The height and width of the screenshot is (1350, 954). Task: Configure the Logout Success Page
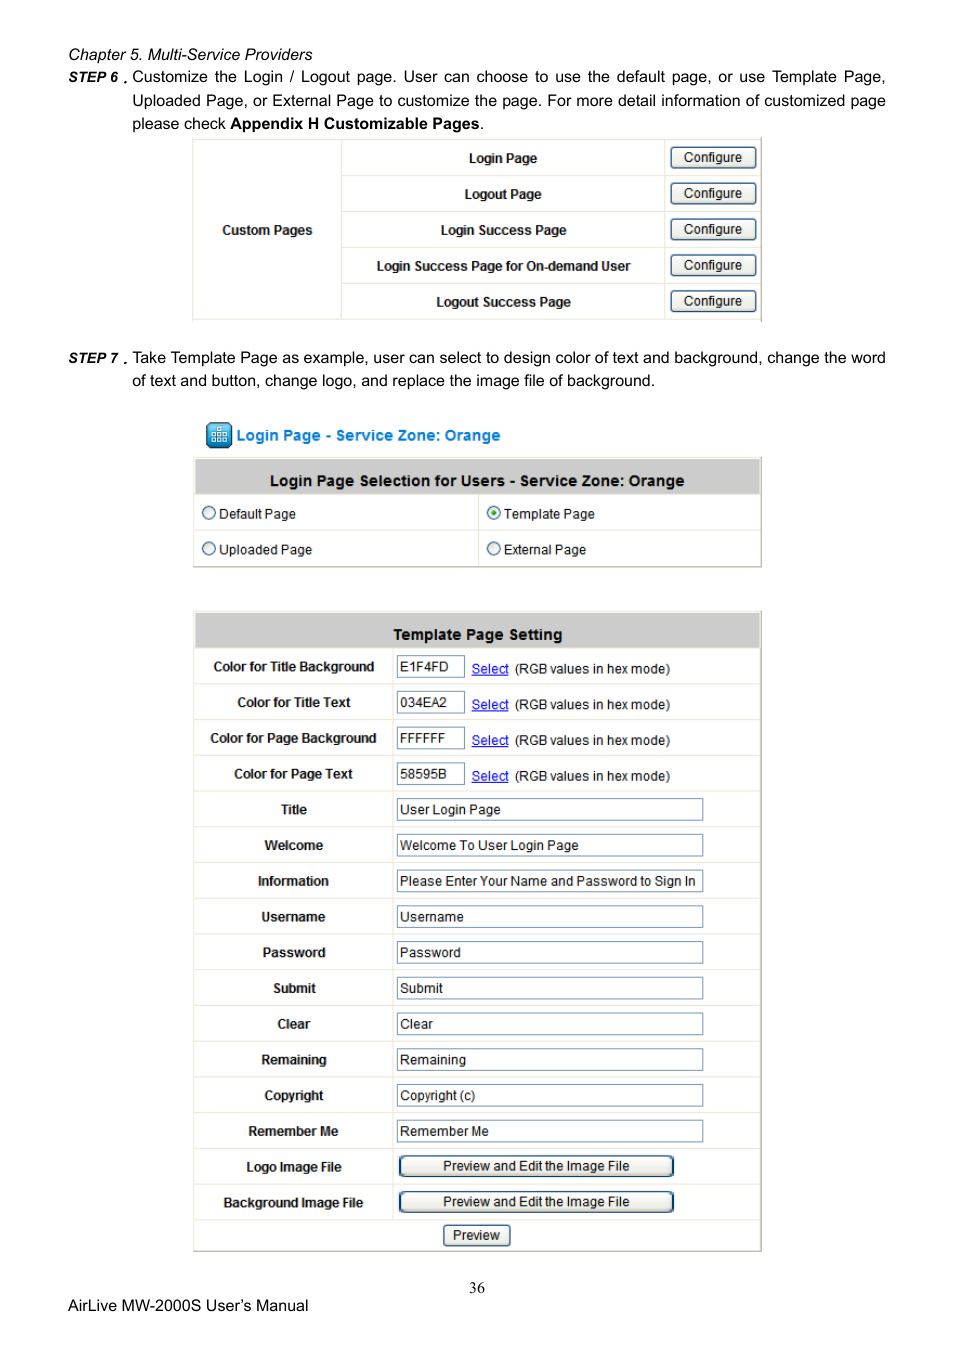(x=713, y=302)
